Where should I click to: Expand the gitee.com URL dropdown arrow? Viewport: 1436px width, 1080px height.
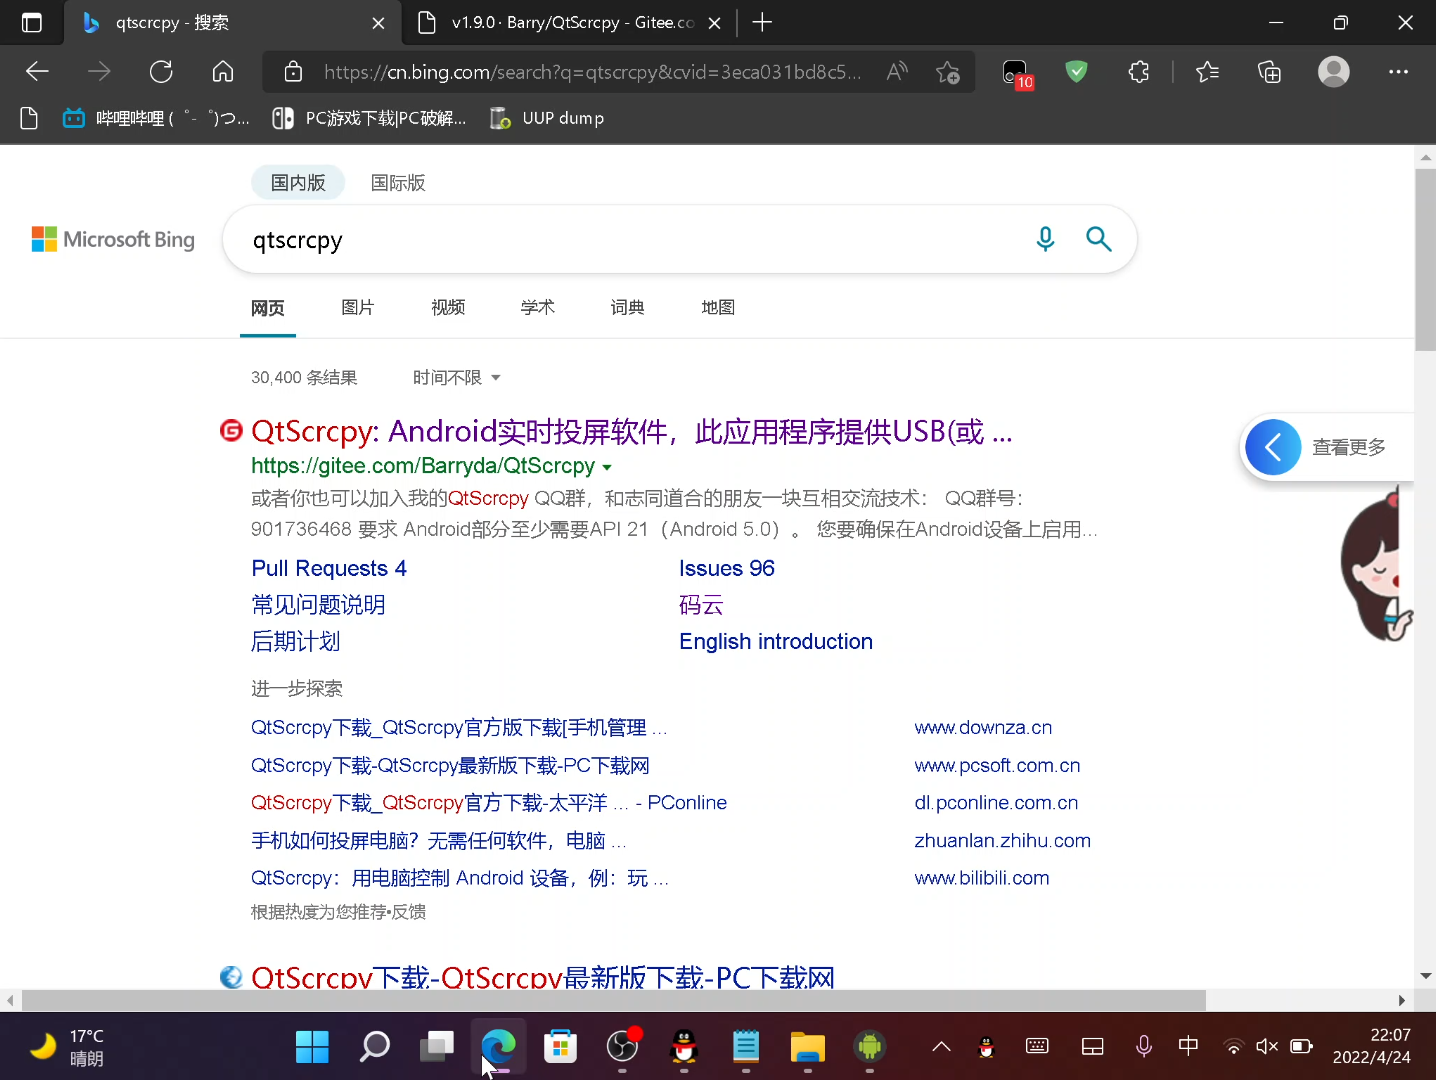pyautogui.click(x=607, y=467)
